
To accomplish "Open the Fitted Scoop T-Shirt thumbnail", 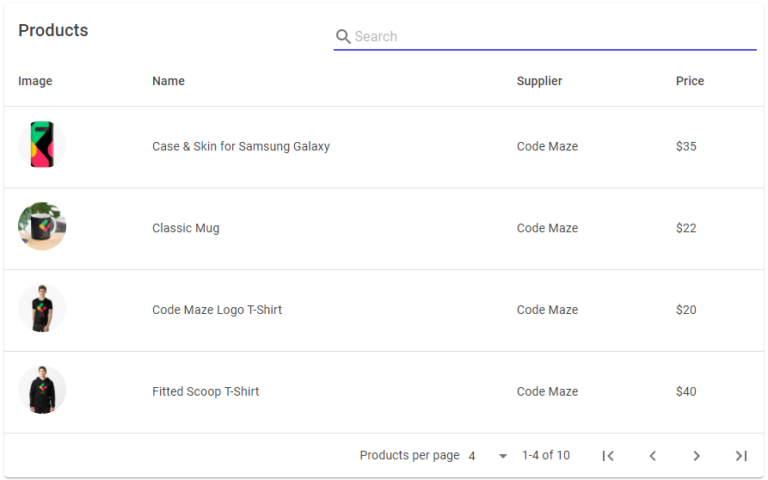I will click(x=42, y=391).
